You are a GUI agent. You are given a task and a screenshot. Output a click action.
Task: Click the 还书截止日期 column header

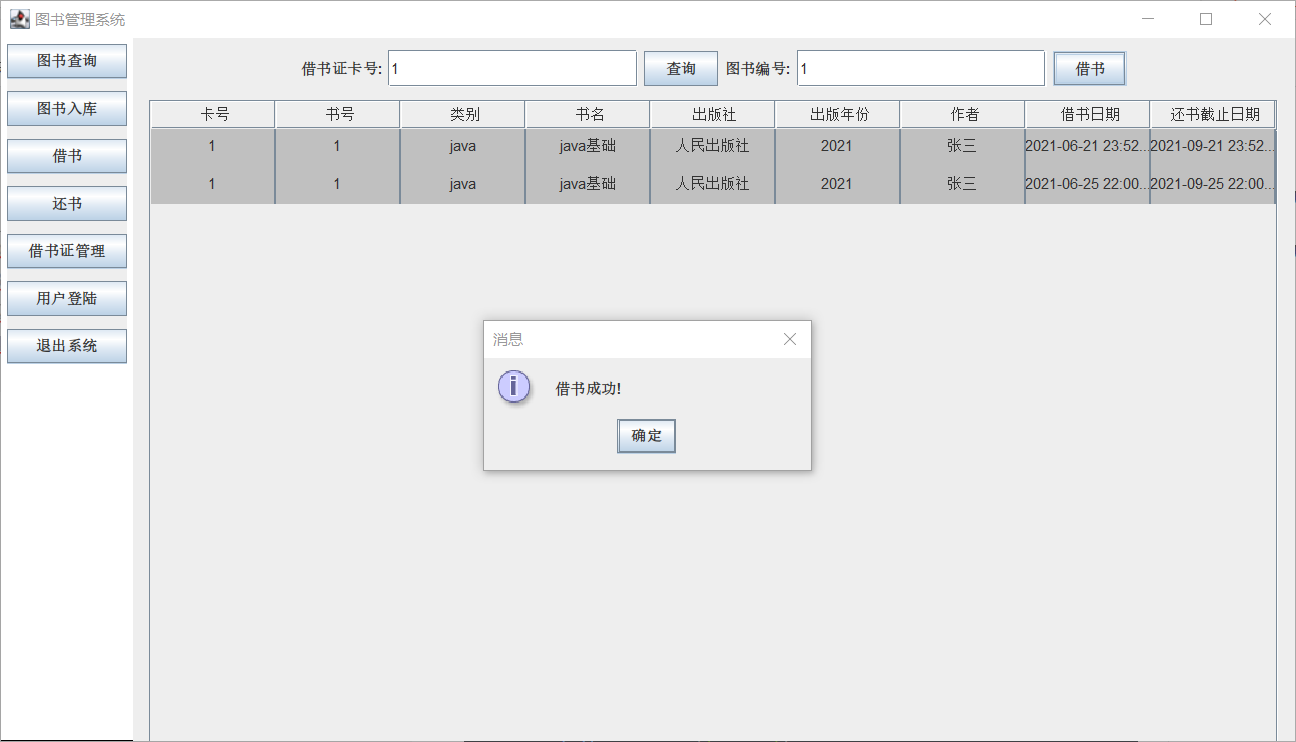(x=1212, y=113)
